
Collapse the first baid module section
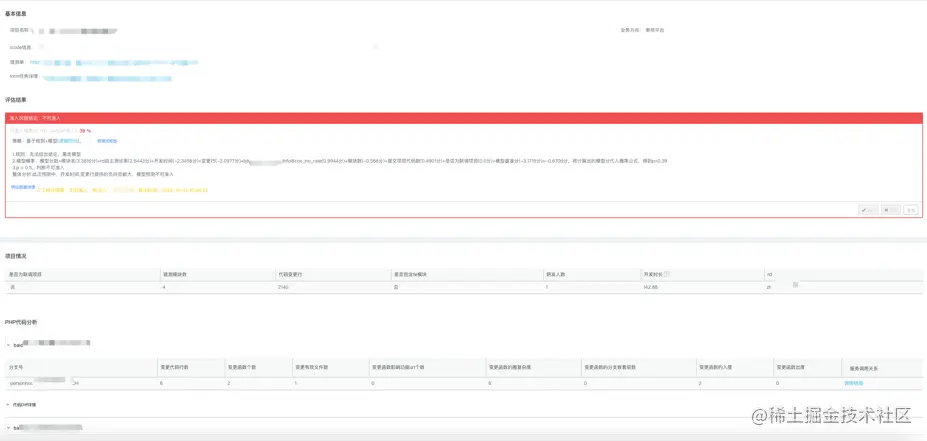pyautogui.click(x=8, y=344)
